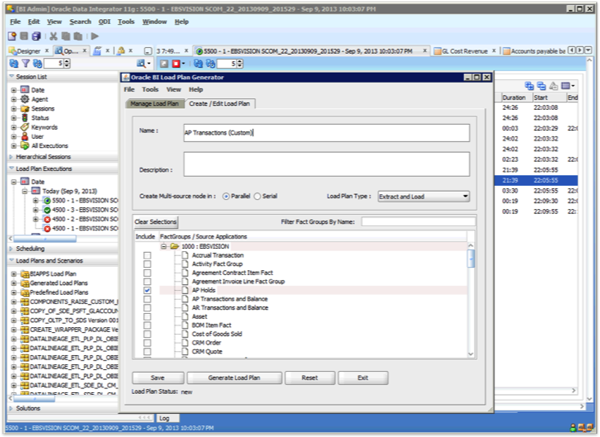
Task: Check AR Transactions and Balance checkbox
Action: pos(147,308)
